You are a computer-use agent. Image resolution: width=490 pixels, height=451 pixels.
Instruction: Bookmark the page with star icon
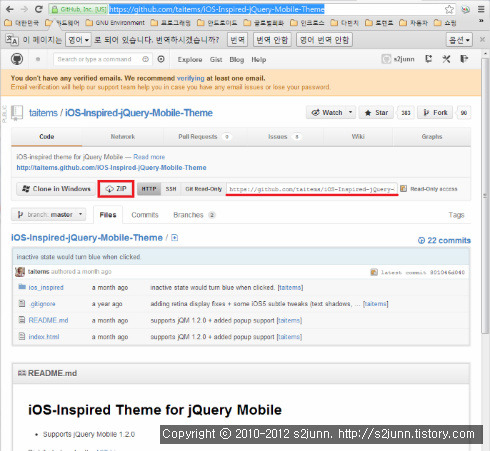[449, 9]
